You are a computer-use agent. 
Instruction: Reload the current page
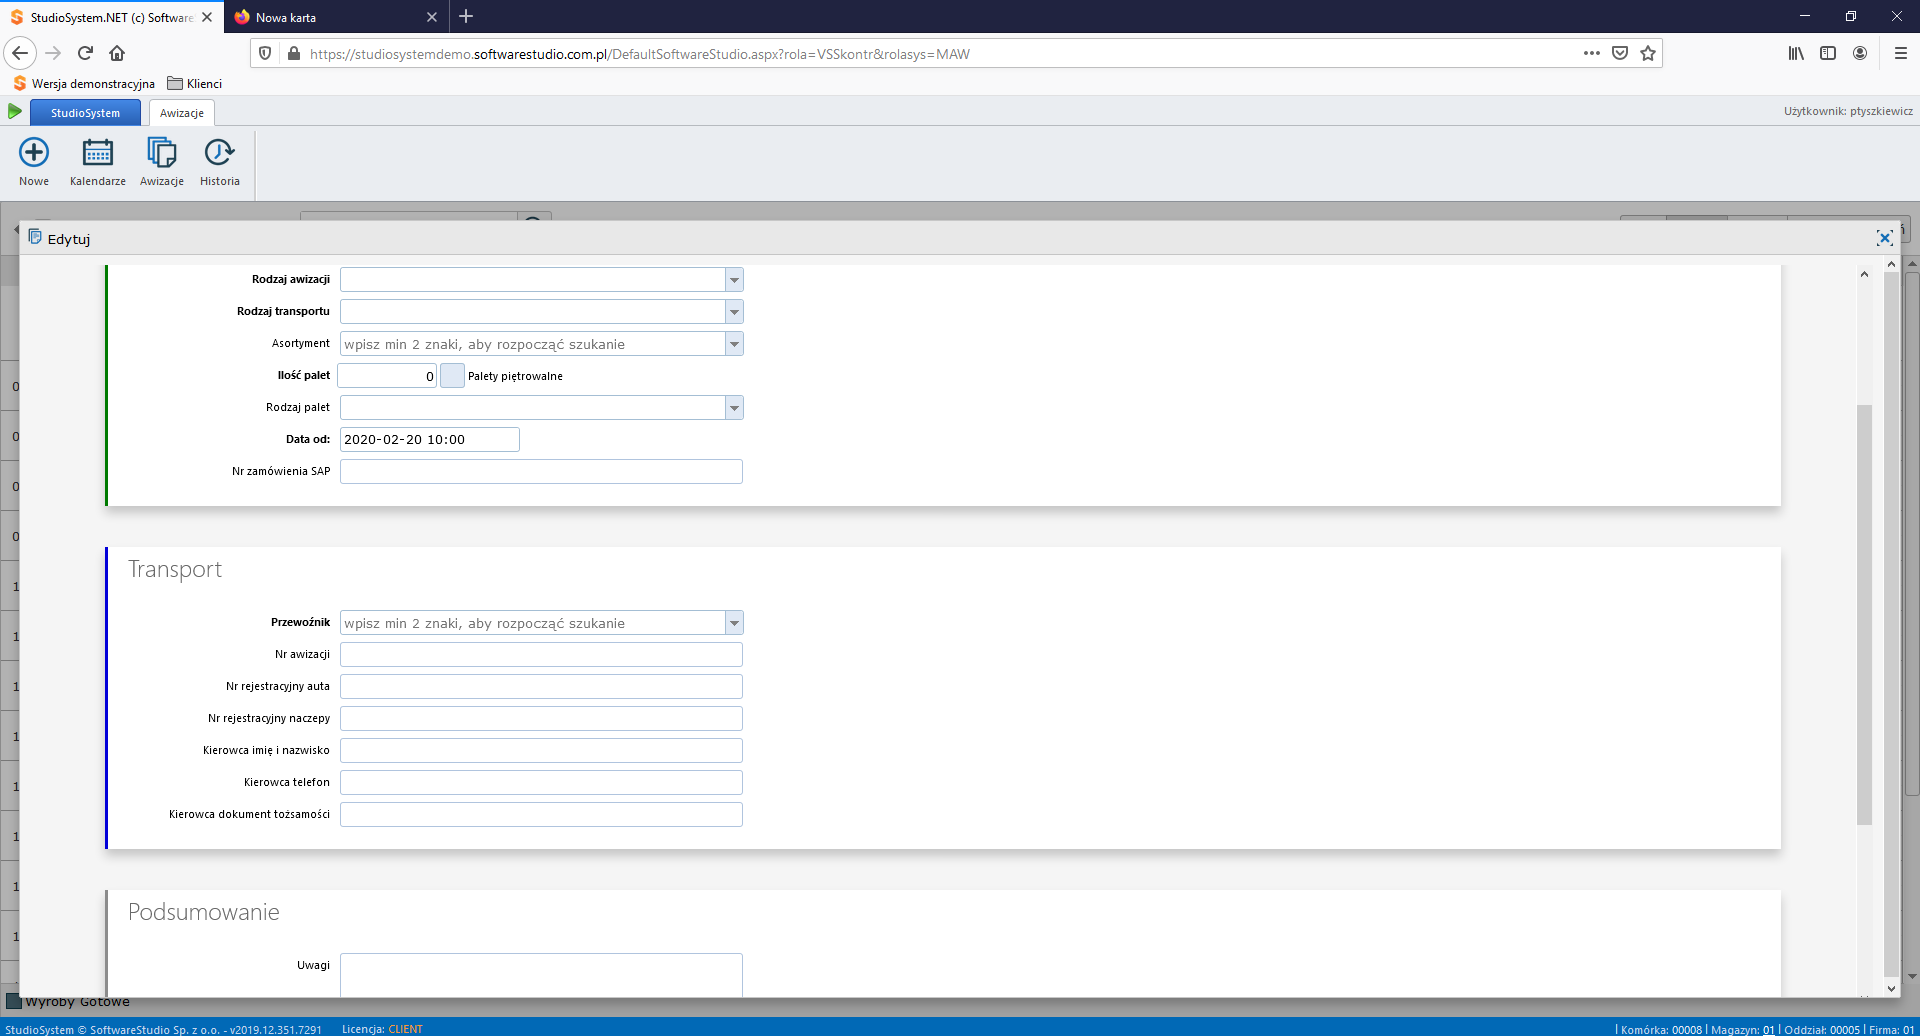point(85,53)
